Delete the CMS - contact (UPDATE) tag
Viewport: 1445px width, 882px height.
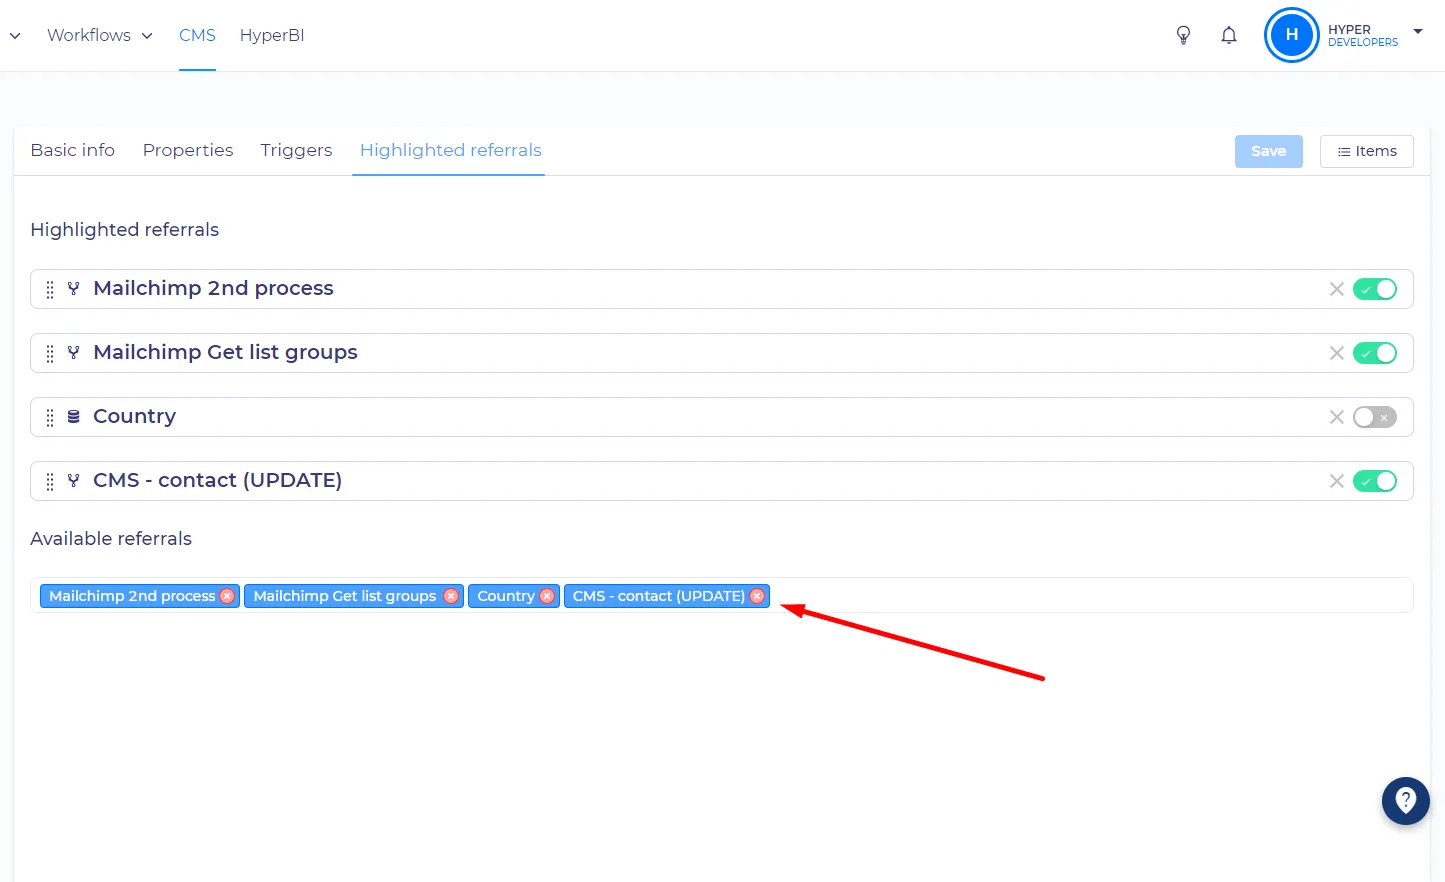click(757, 596)
